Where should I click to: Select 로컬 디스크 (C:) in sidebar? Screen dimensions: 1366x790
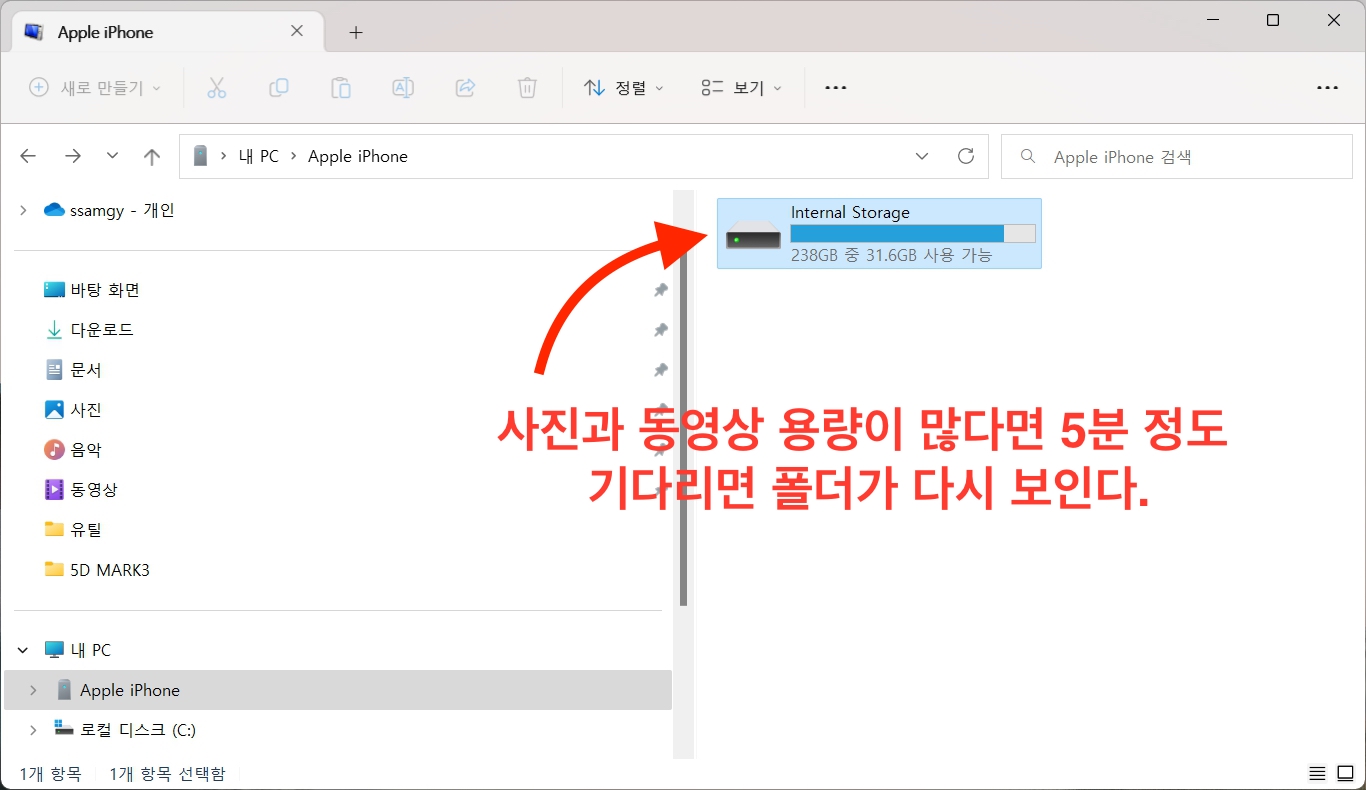tap(125, 730)
